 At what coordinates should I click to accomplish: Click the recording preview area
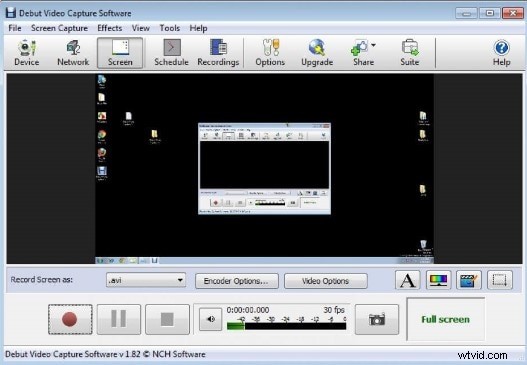[x=264, y=168]
